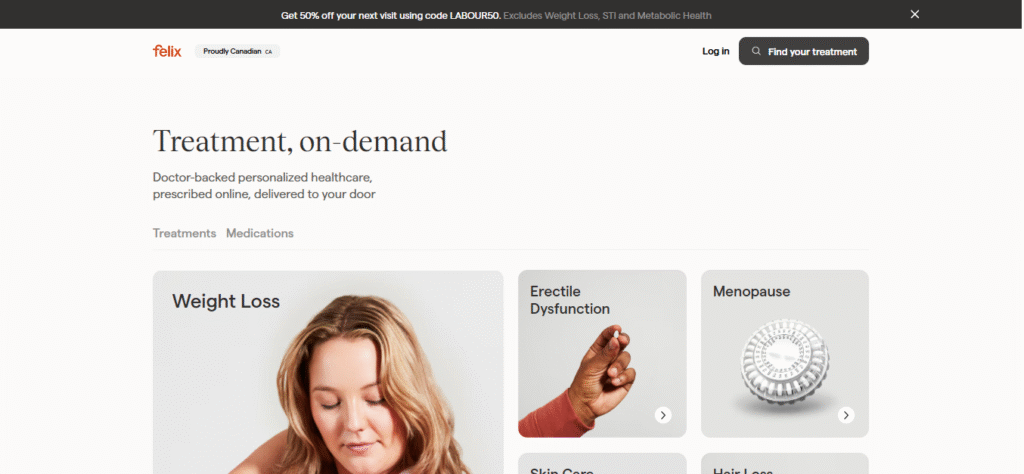Image resolution: width=1024 pixels, height=474 pixels.
Task: Open Erectile Dysfunction arrow icon
Action: pyautogui.click(x=663, y=415)
